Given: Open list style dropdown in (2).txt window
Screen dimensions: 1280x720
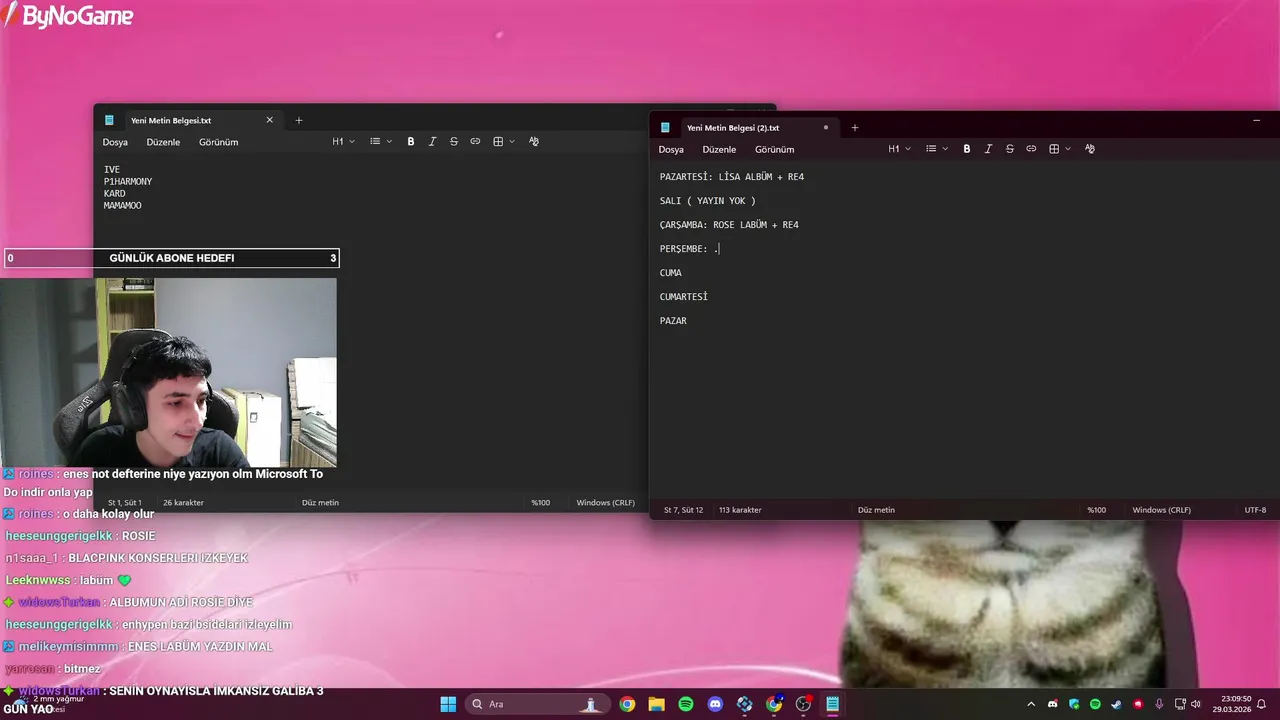Looking at the screenshot, I should click(x=937, y=149).
